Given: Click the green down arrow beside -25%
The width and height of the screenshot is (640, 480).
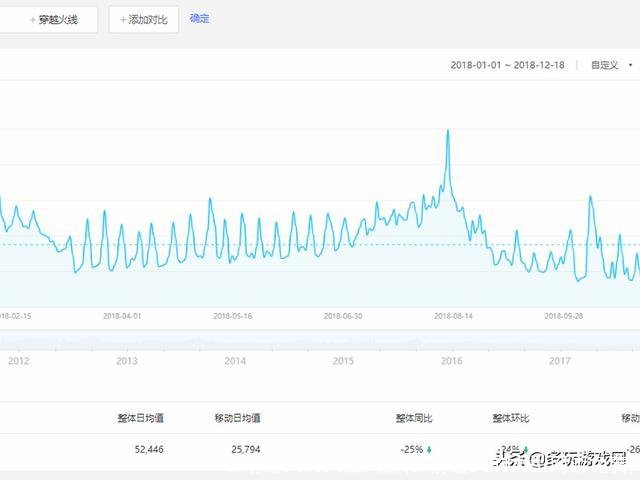Looking at the screenshot, I should [x=430, y=450].
